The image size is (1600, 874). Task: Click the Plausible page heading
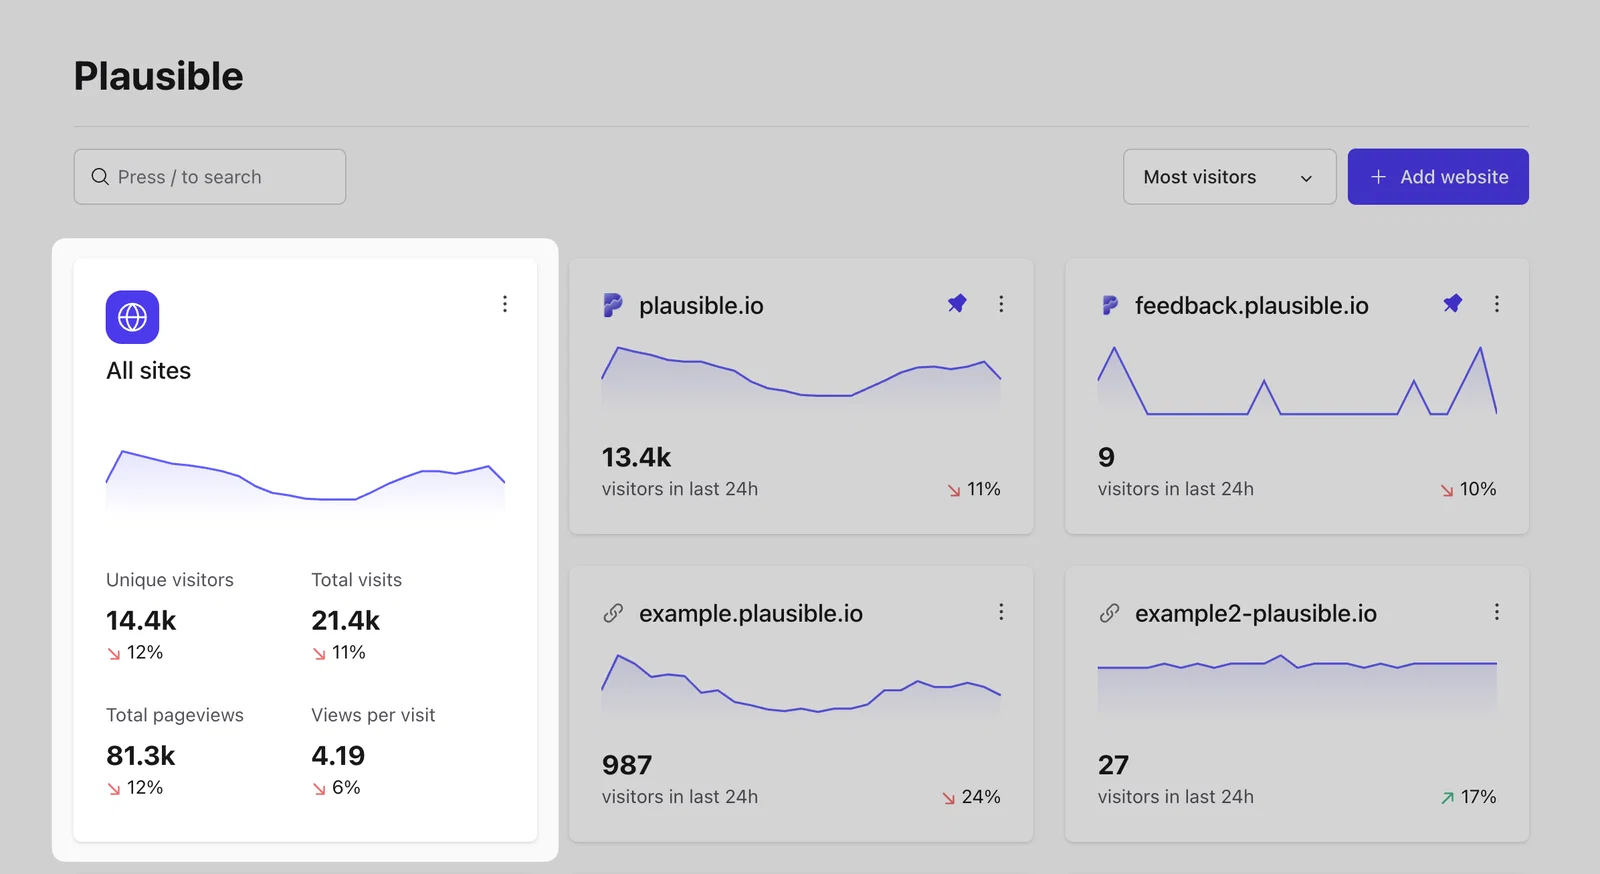tap(158, 76)
